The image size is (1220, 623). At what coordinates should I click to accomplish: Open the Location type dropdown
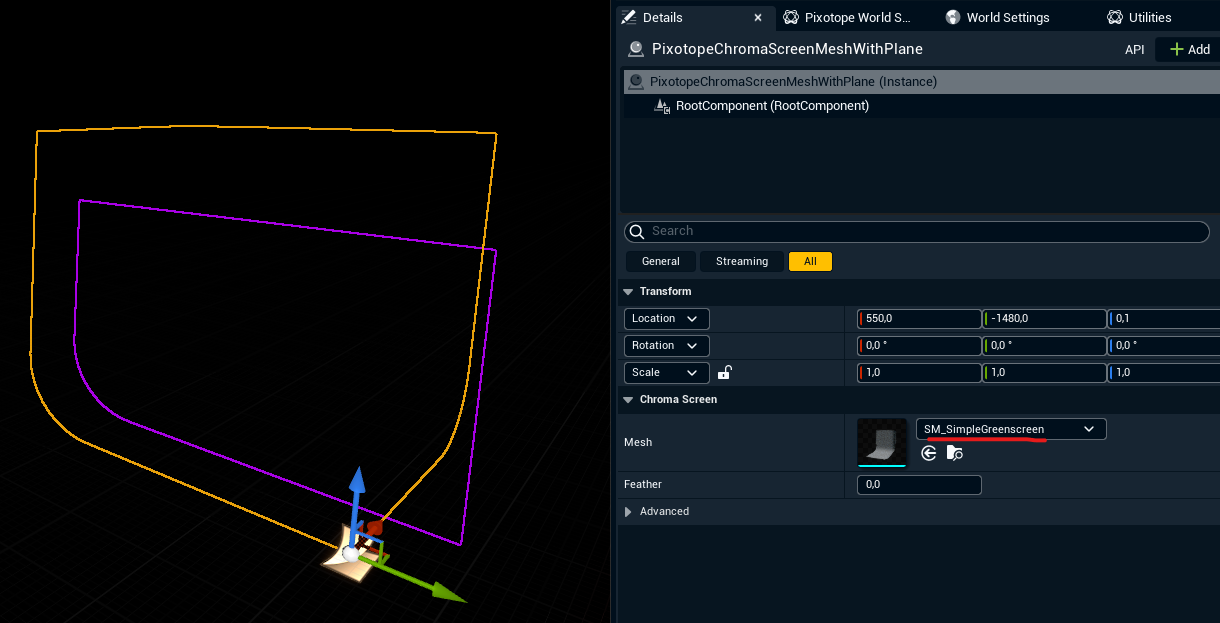point(666,319)
